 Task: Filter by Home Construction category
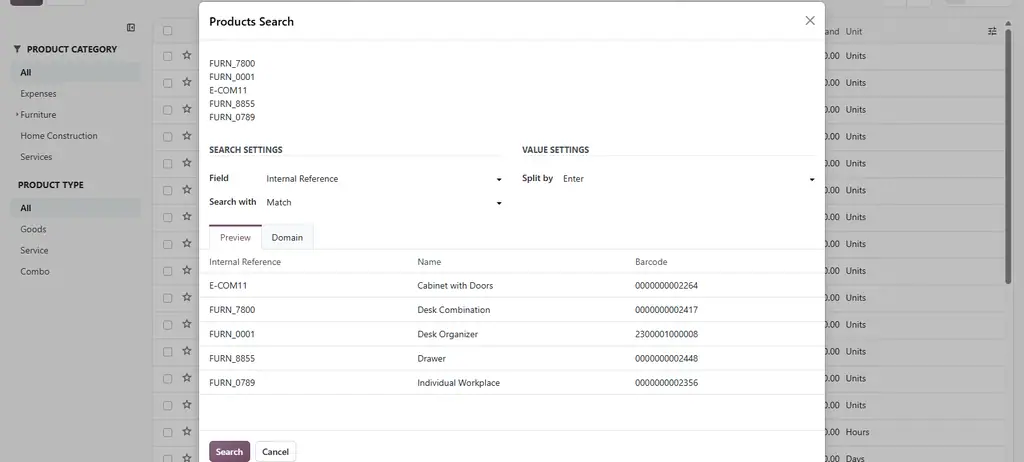tap(59, 136)
